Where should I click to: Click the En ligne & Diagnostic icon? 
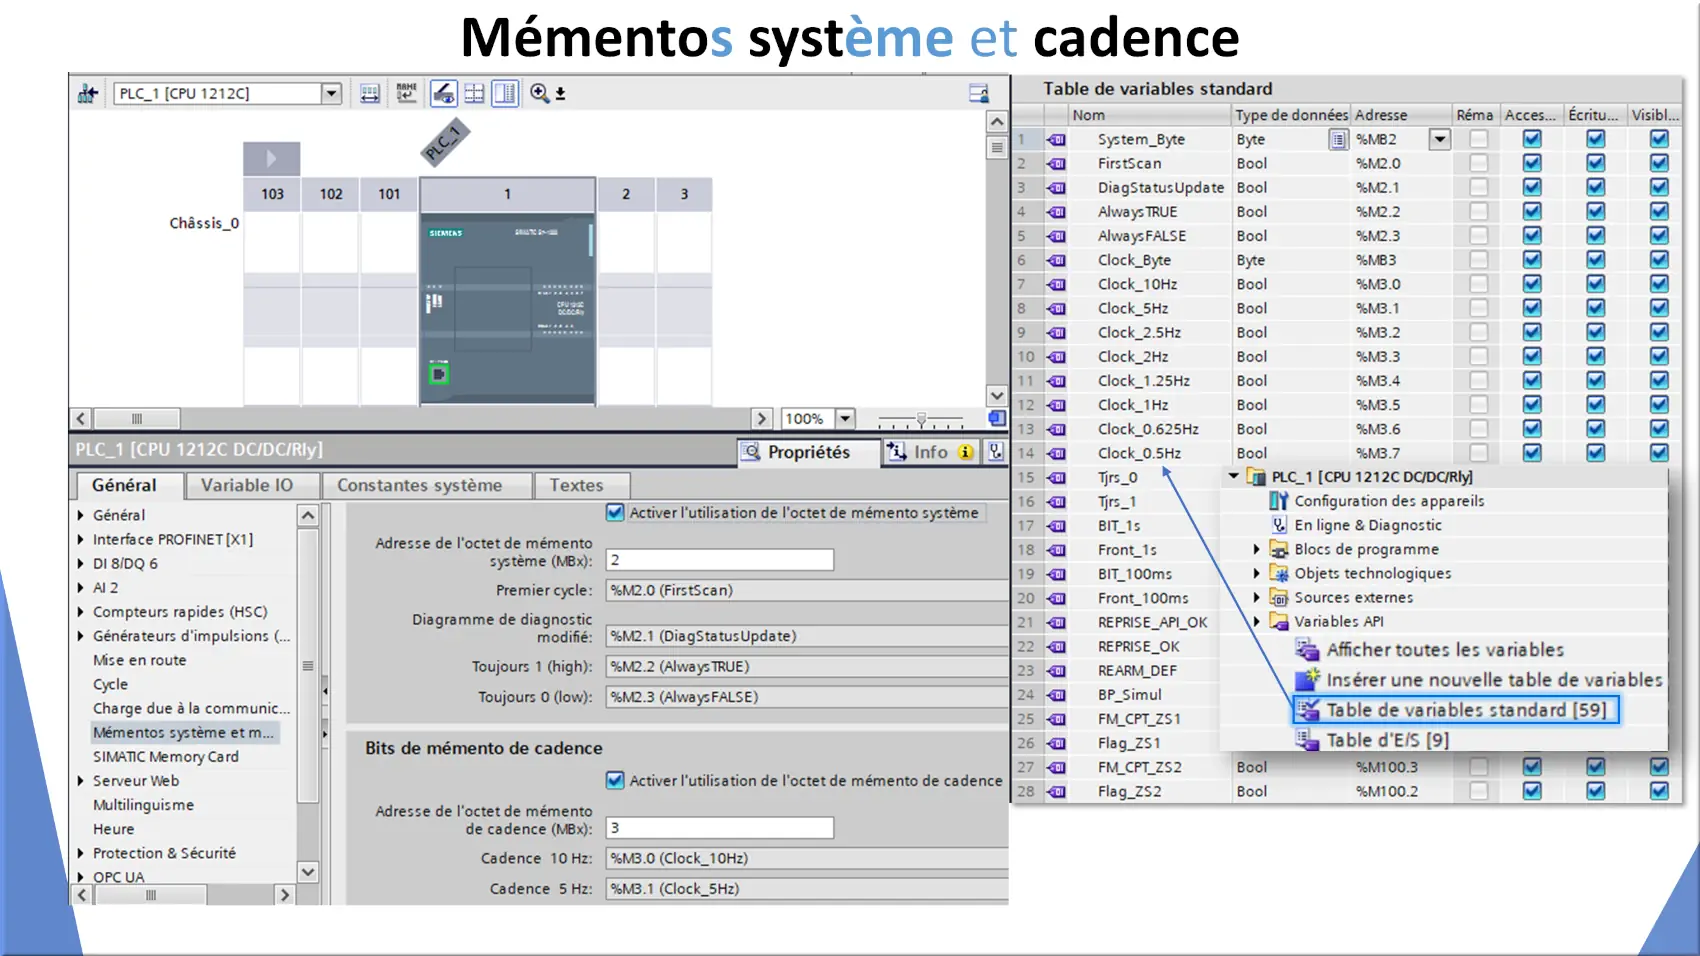[x=1279, y=525]
